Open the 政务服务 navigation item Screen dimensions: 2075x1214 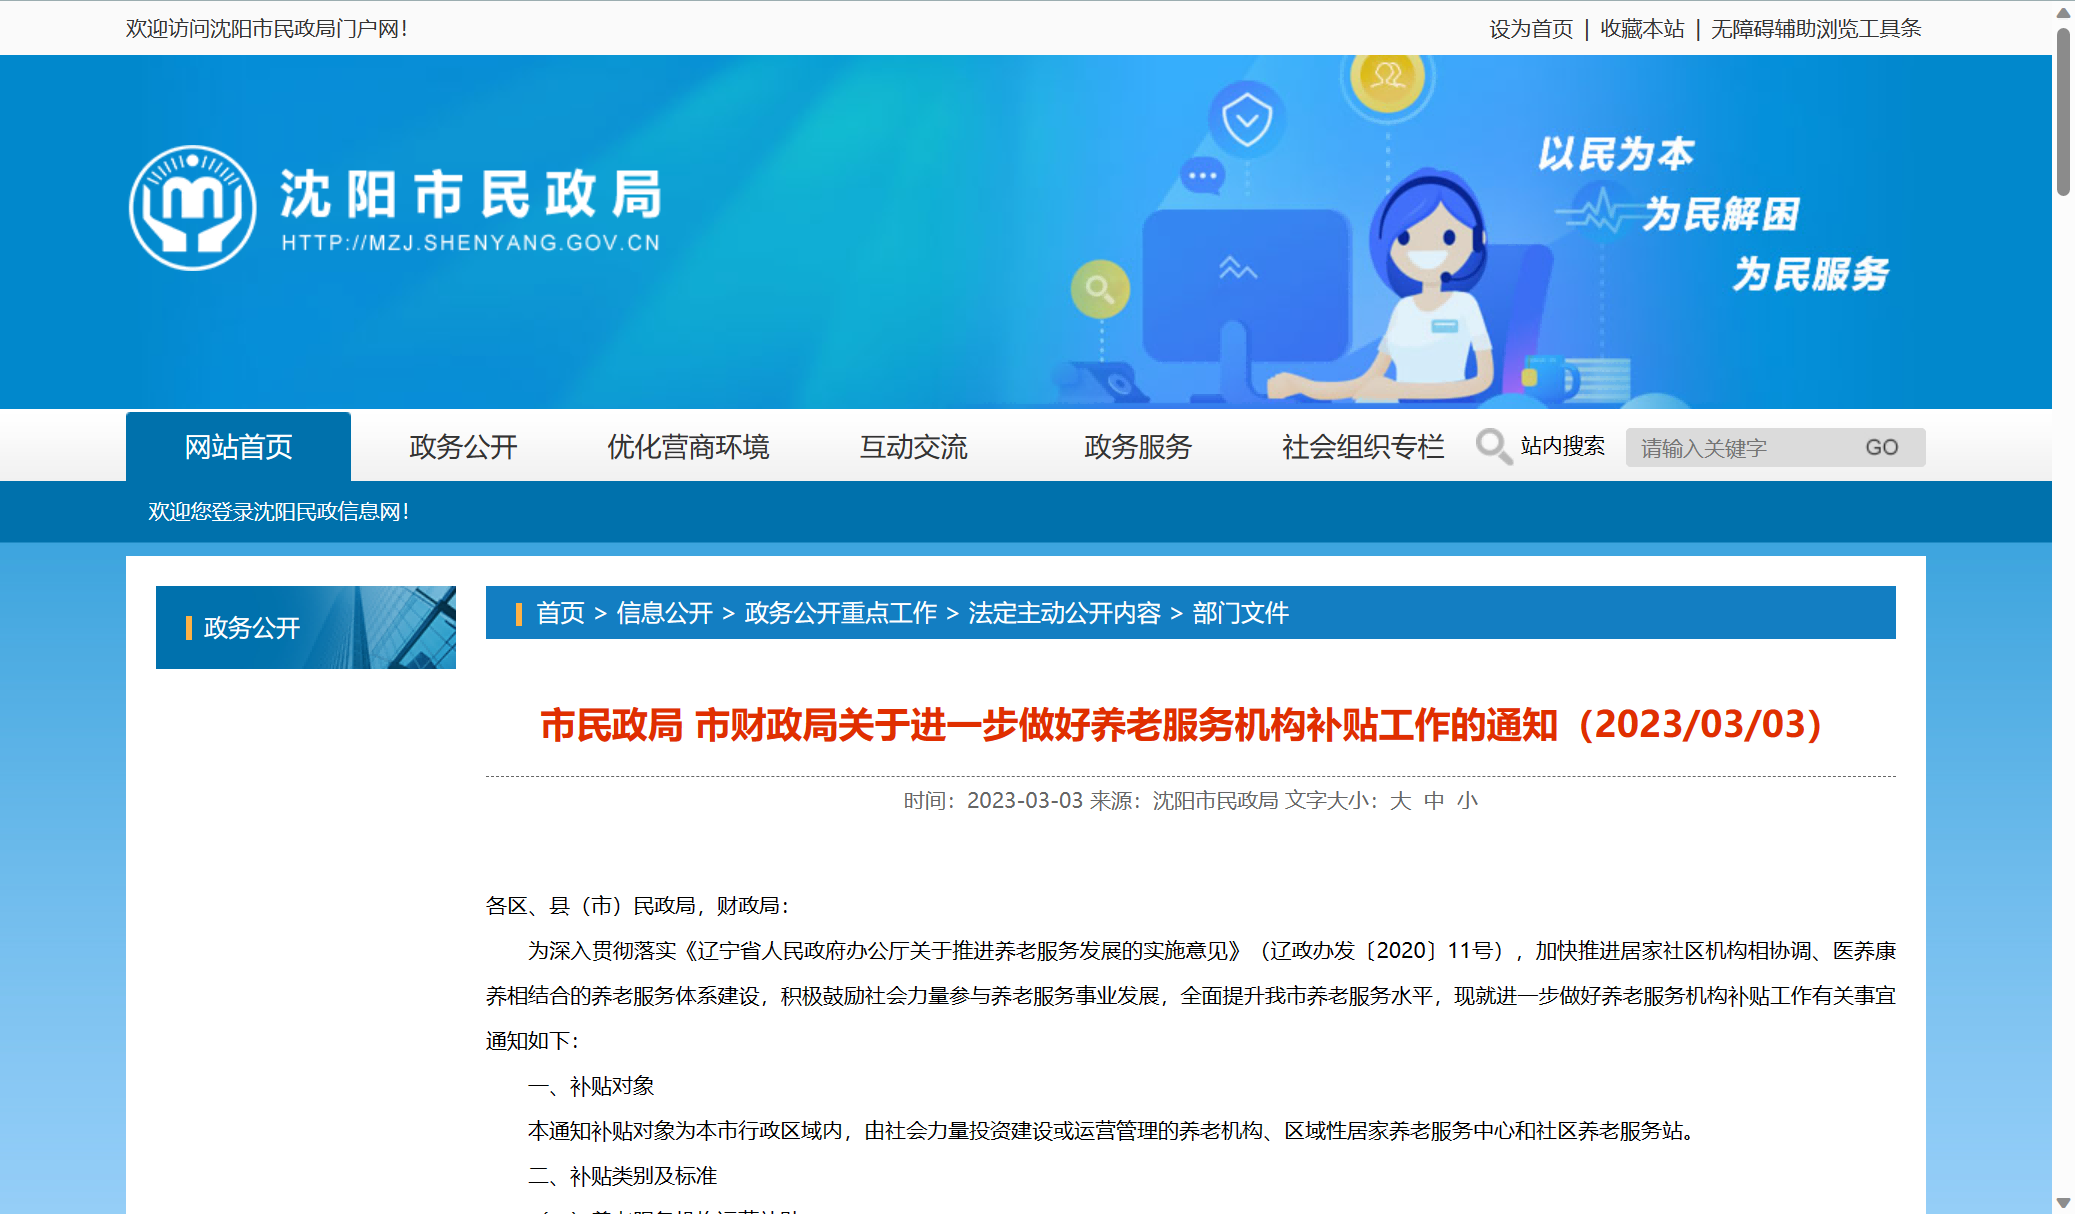coord(1138,447)
